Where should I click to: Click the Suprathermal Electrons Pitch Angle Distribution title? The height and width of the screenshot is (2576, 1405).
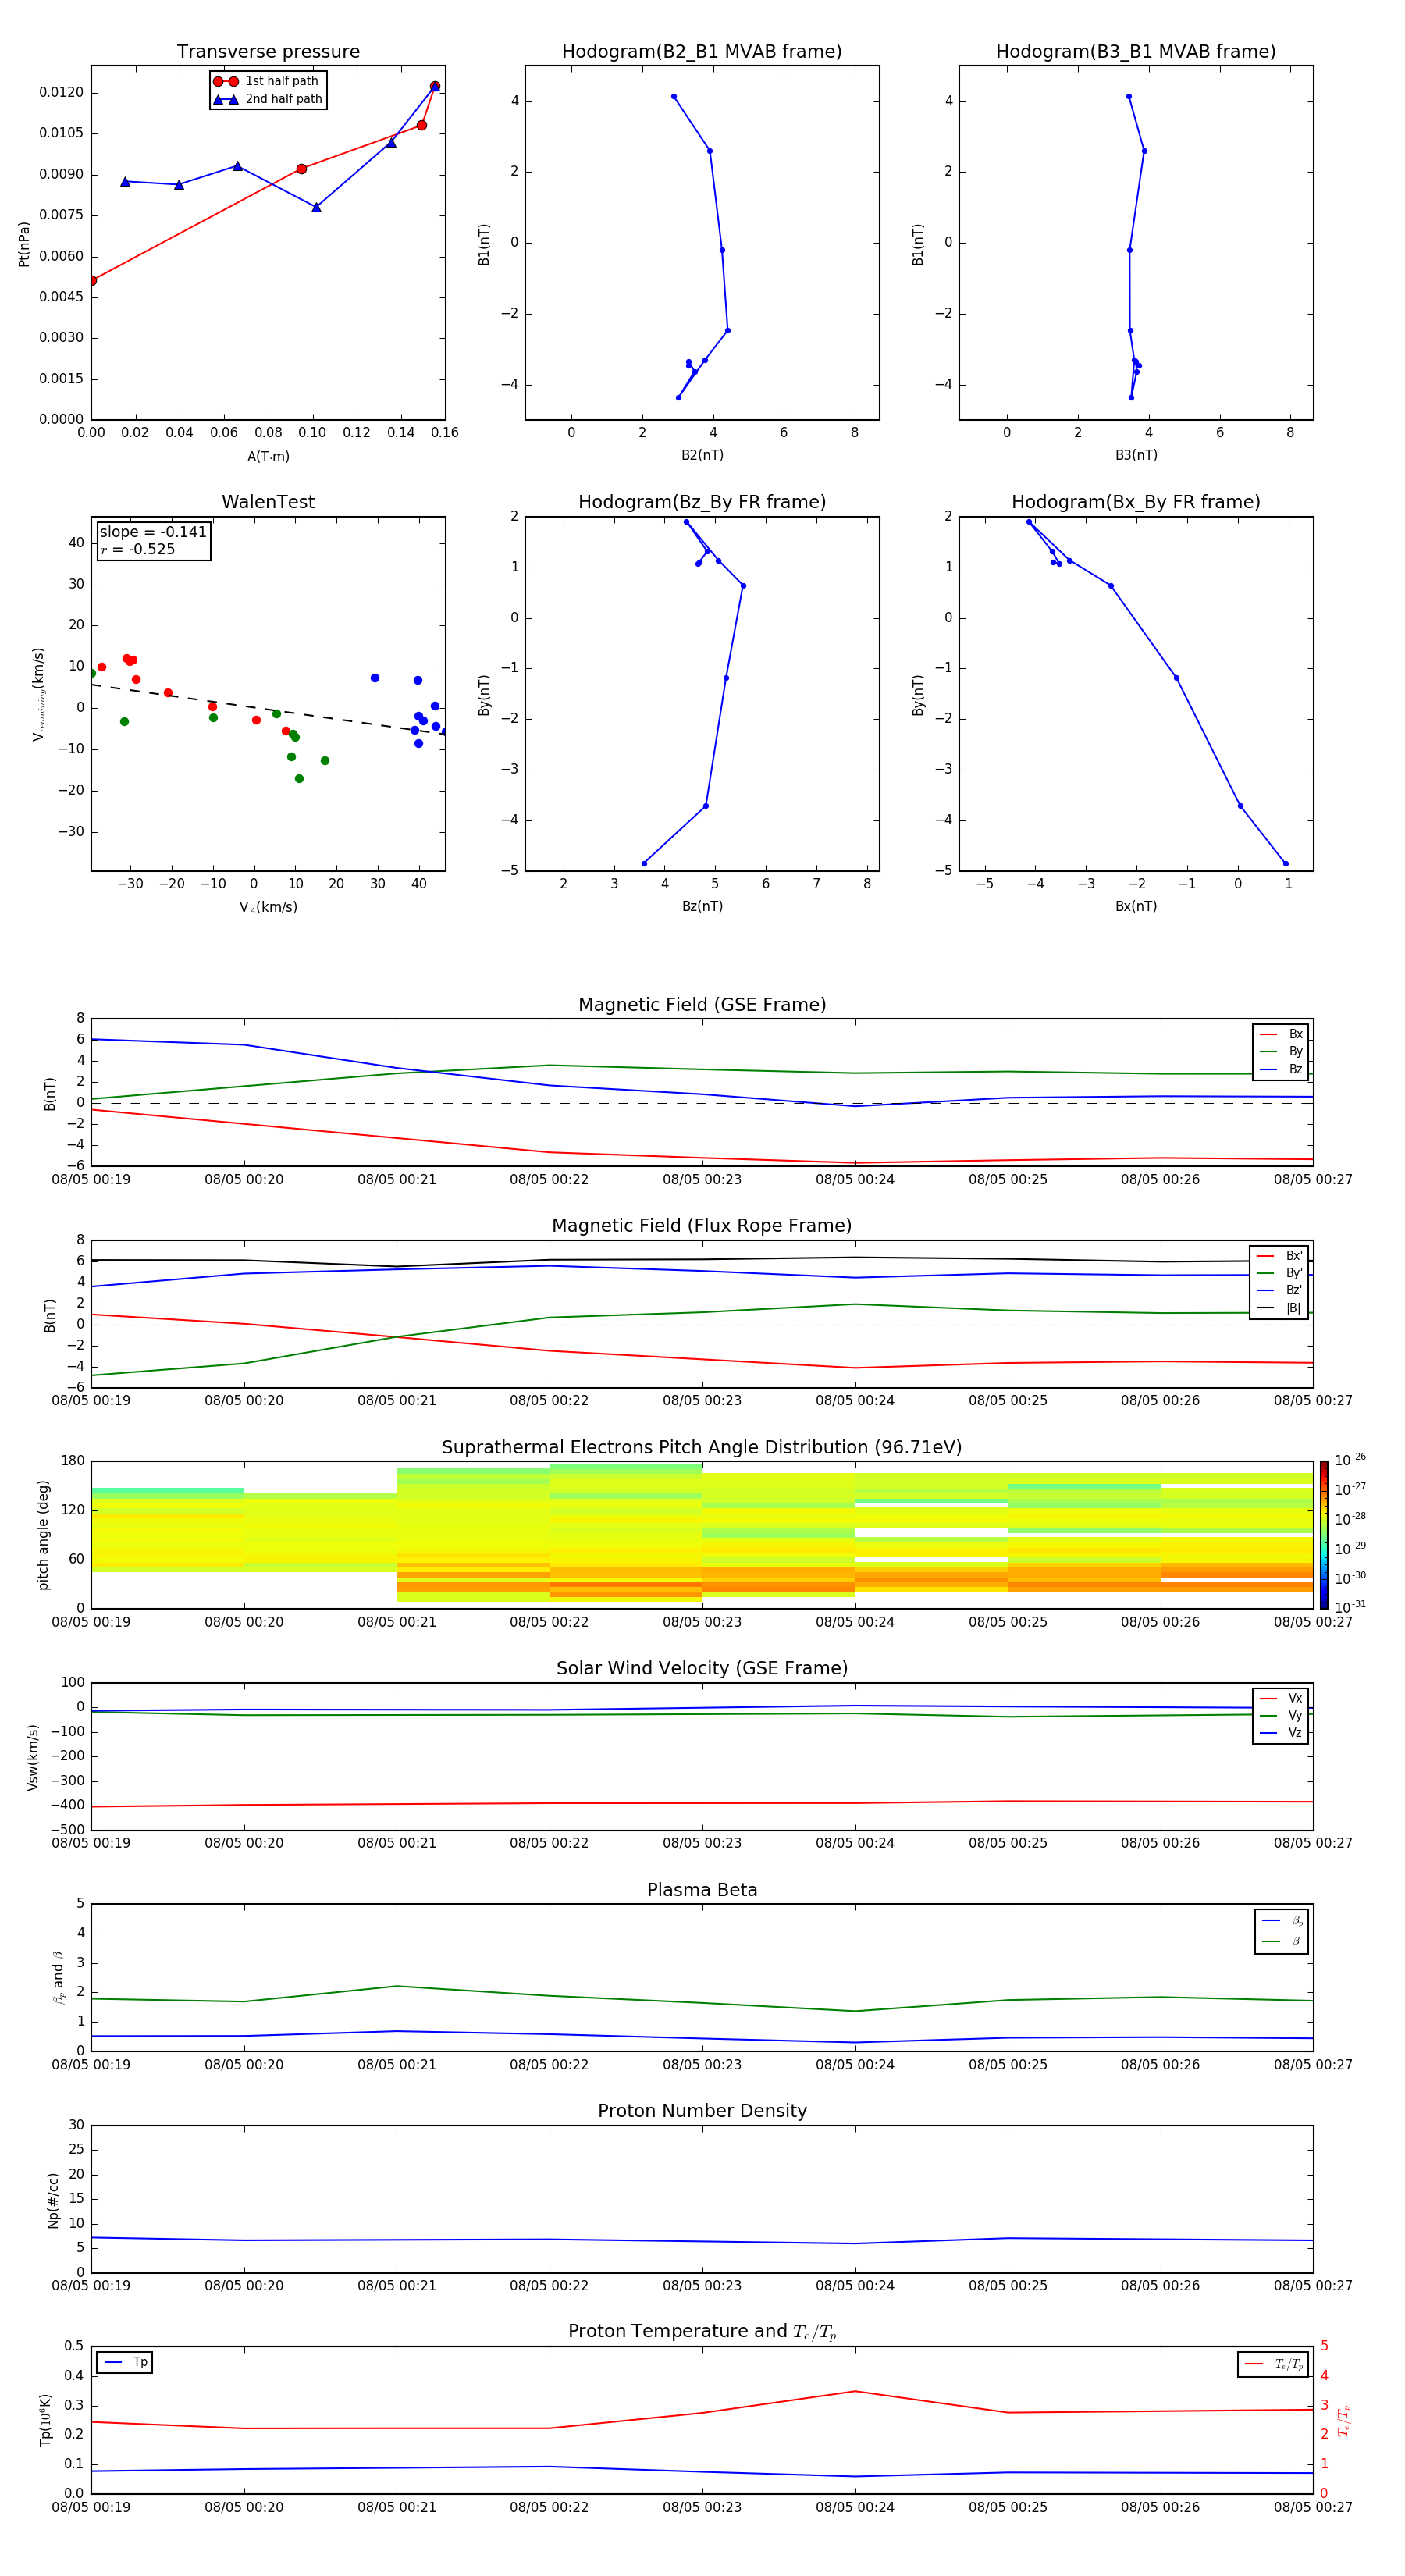[x=702, y=1448]
